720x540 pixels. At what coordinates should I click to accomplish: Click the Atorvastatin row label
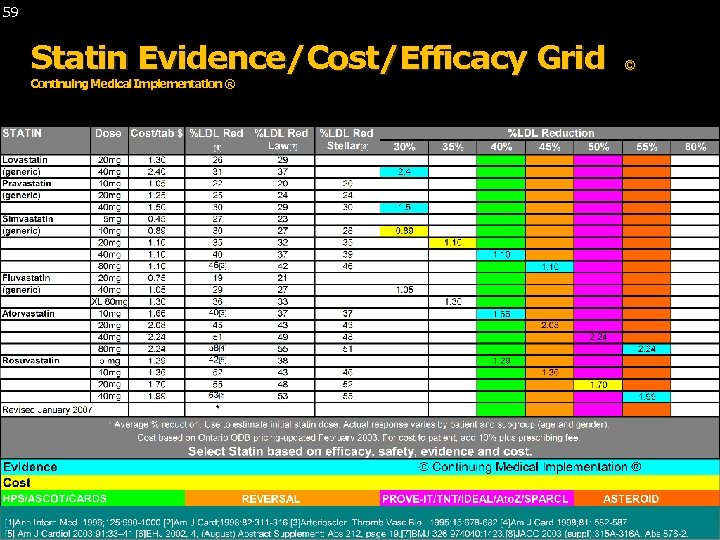(28, 314)
